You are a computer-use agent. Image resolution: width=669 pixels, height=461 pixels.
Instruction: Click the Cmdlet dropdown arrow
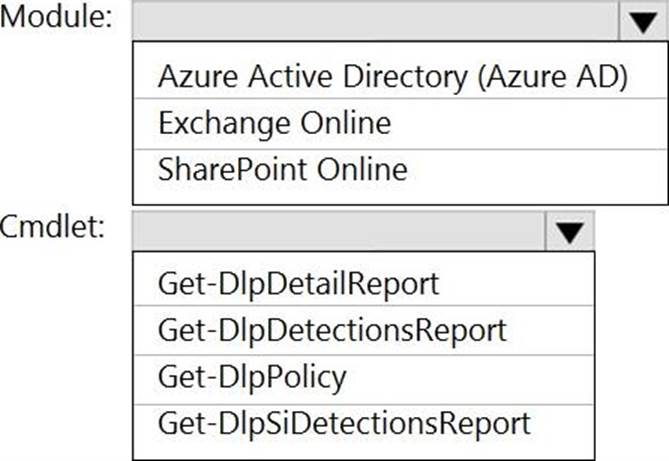pyautogui.click(x=569, y=232)
